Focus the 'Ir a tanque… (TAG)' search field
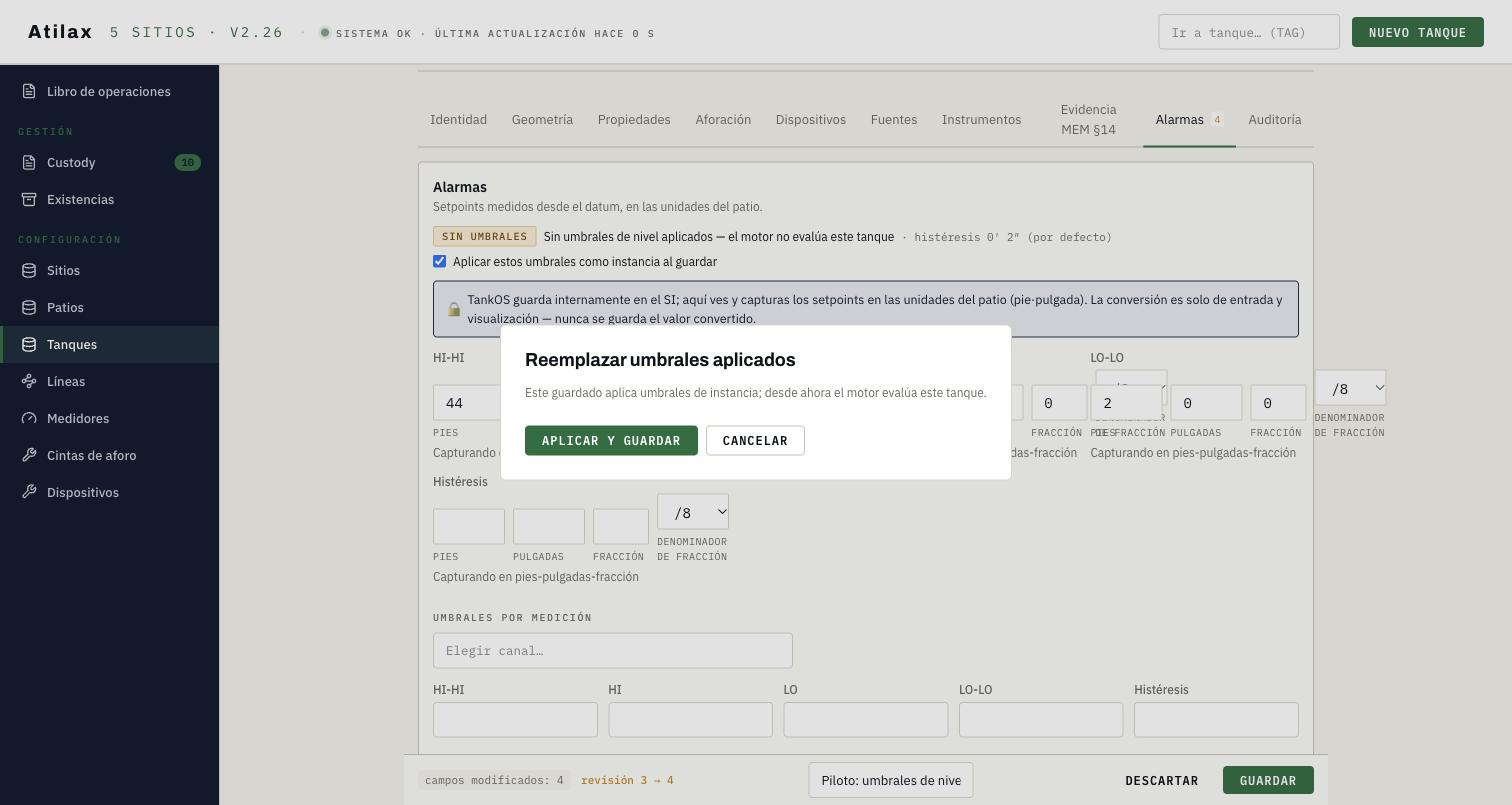 click(1248, 32)
